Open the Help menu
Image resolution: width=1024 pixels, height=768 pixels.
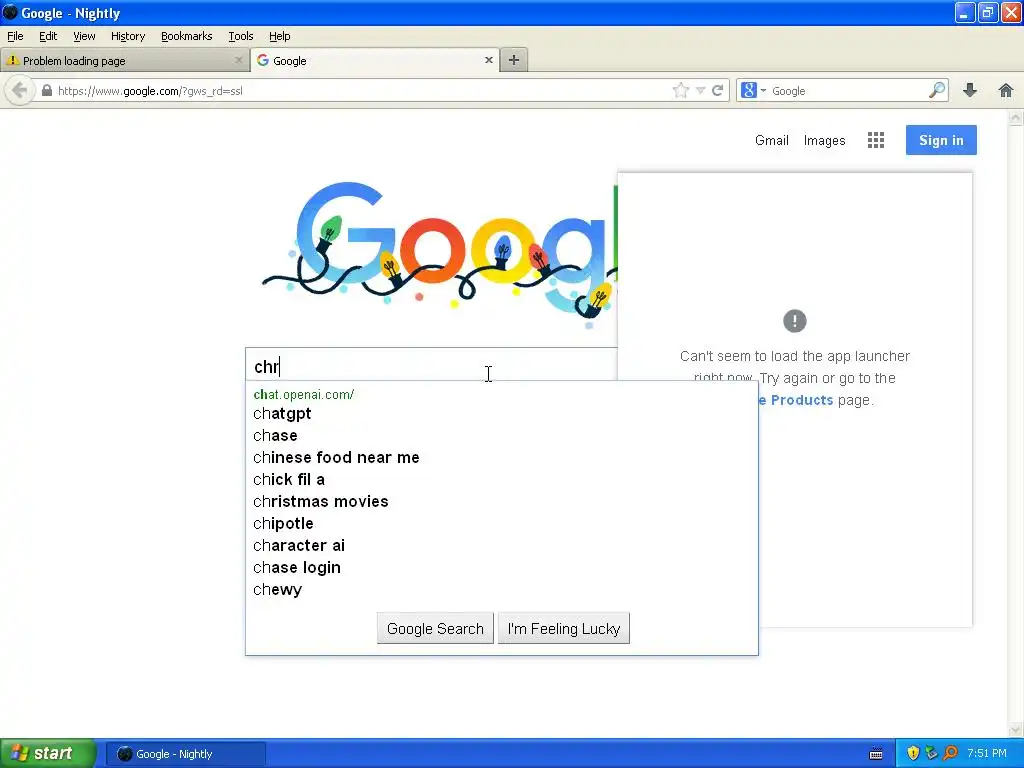point(280,36)
